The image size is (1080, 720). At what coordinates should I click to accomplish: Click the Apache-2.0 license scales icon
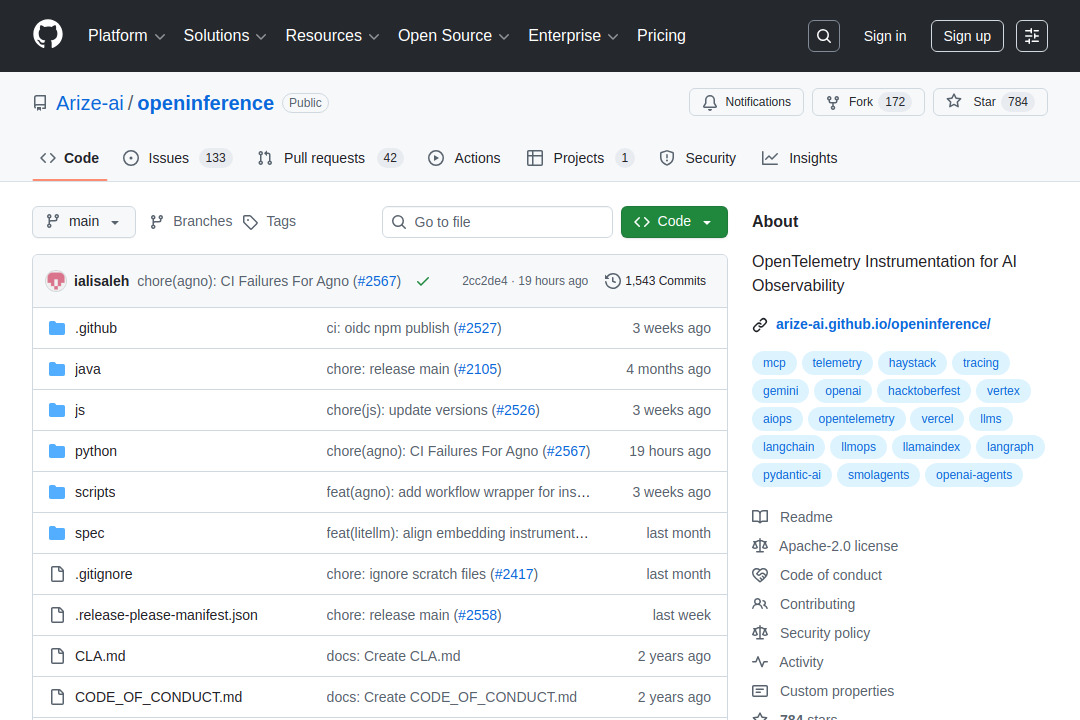[x=760, y=546]
